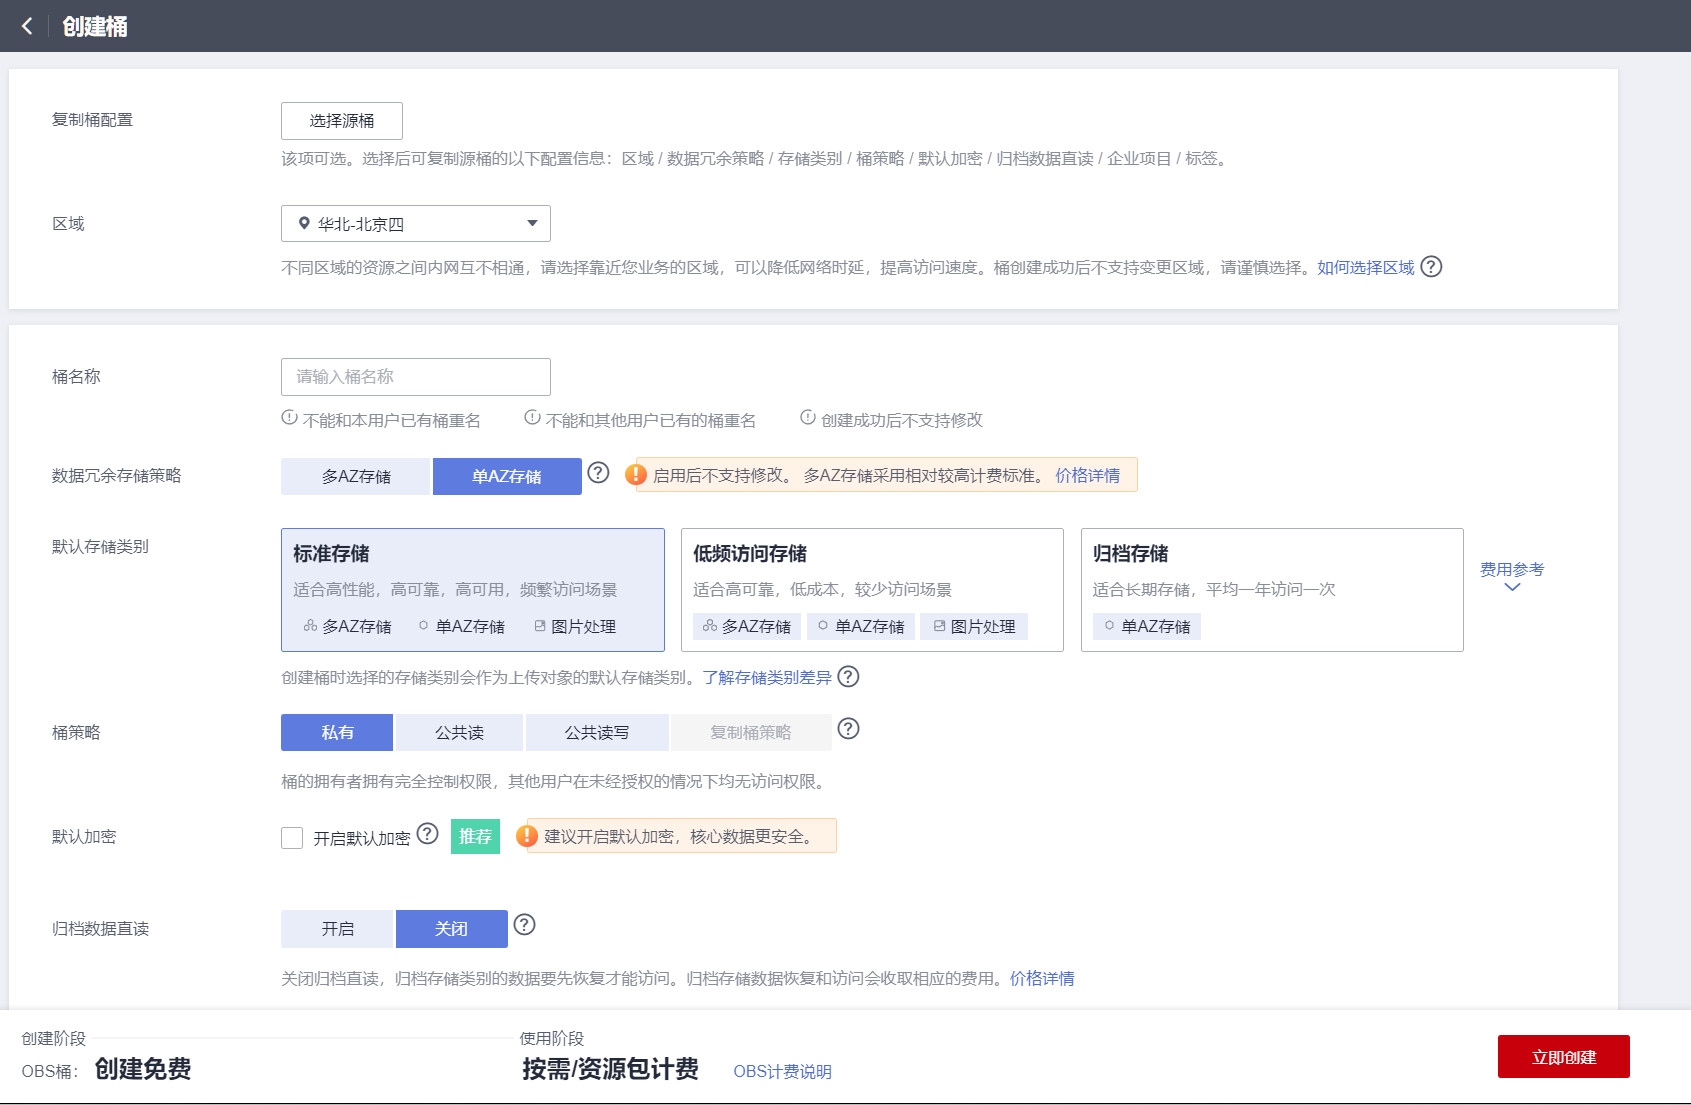Click info icon before 不能和本用户已有桶重名
Viewport: 1691px width, 1105px height.
289,418
